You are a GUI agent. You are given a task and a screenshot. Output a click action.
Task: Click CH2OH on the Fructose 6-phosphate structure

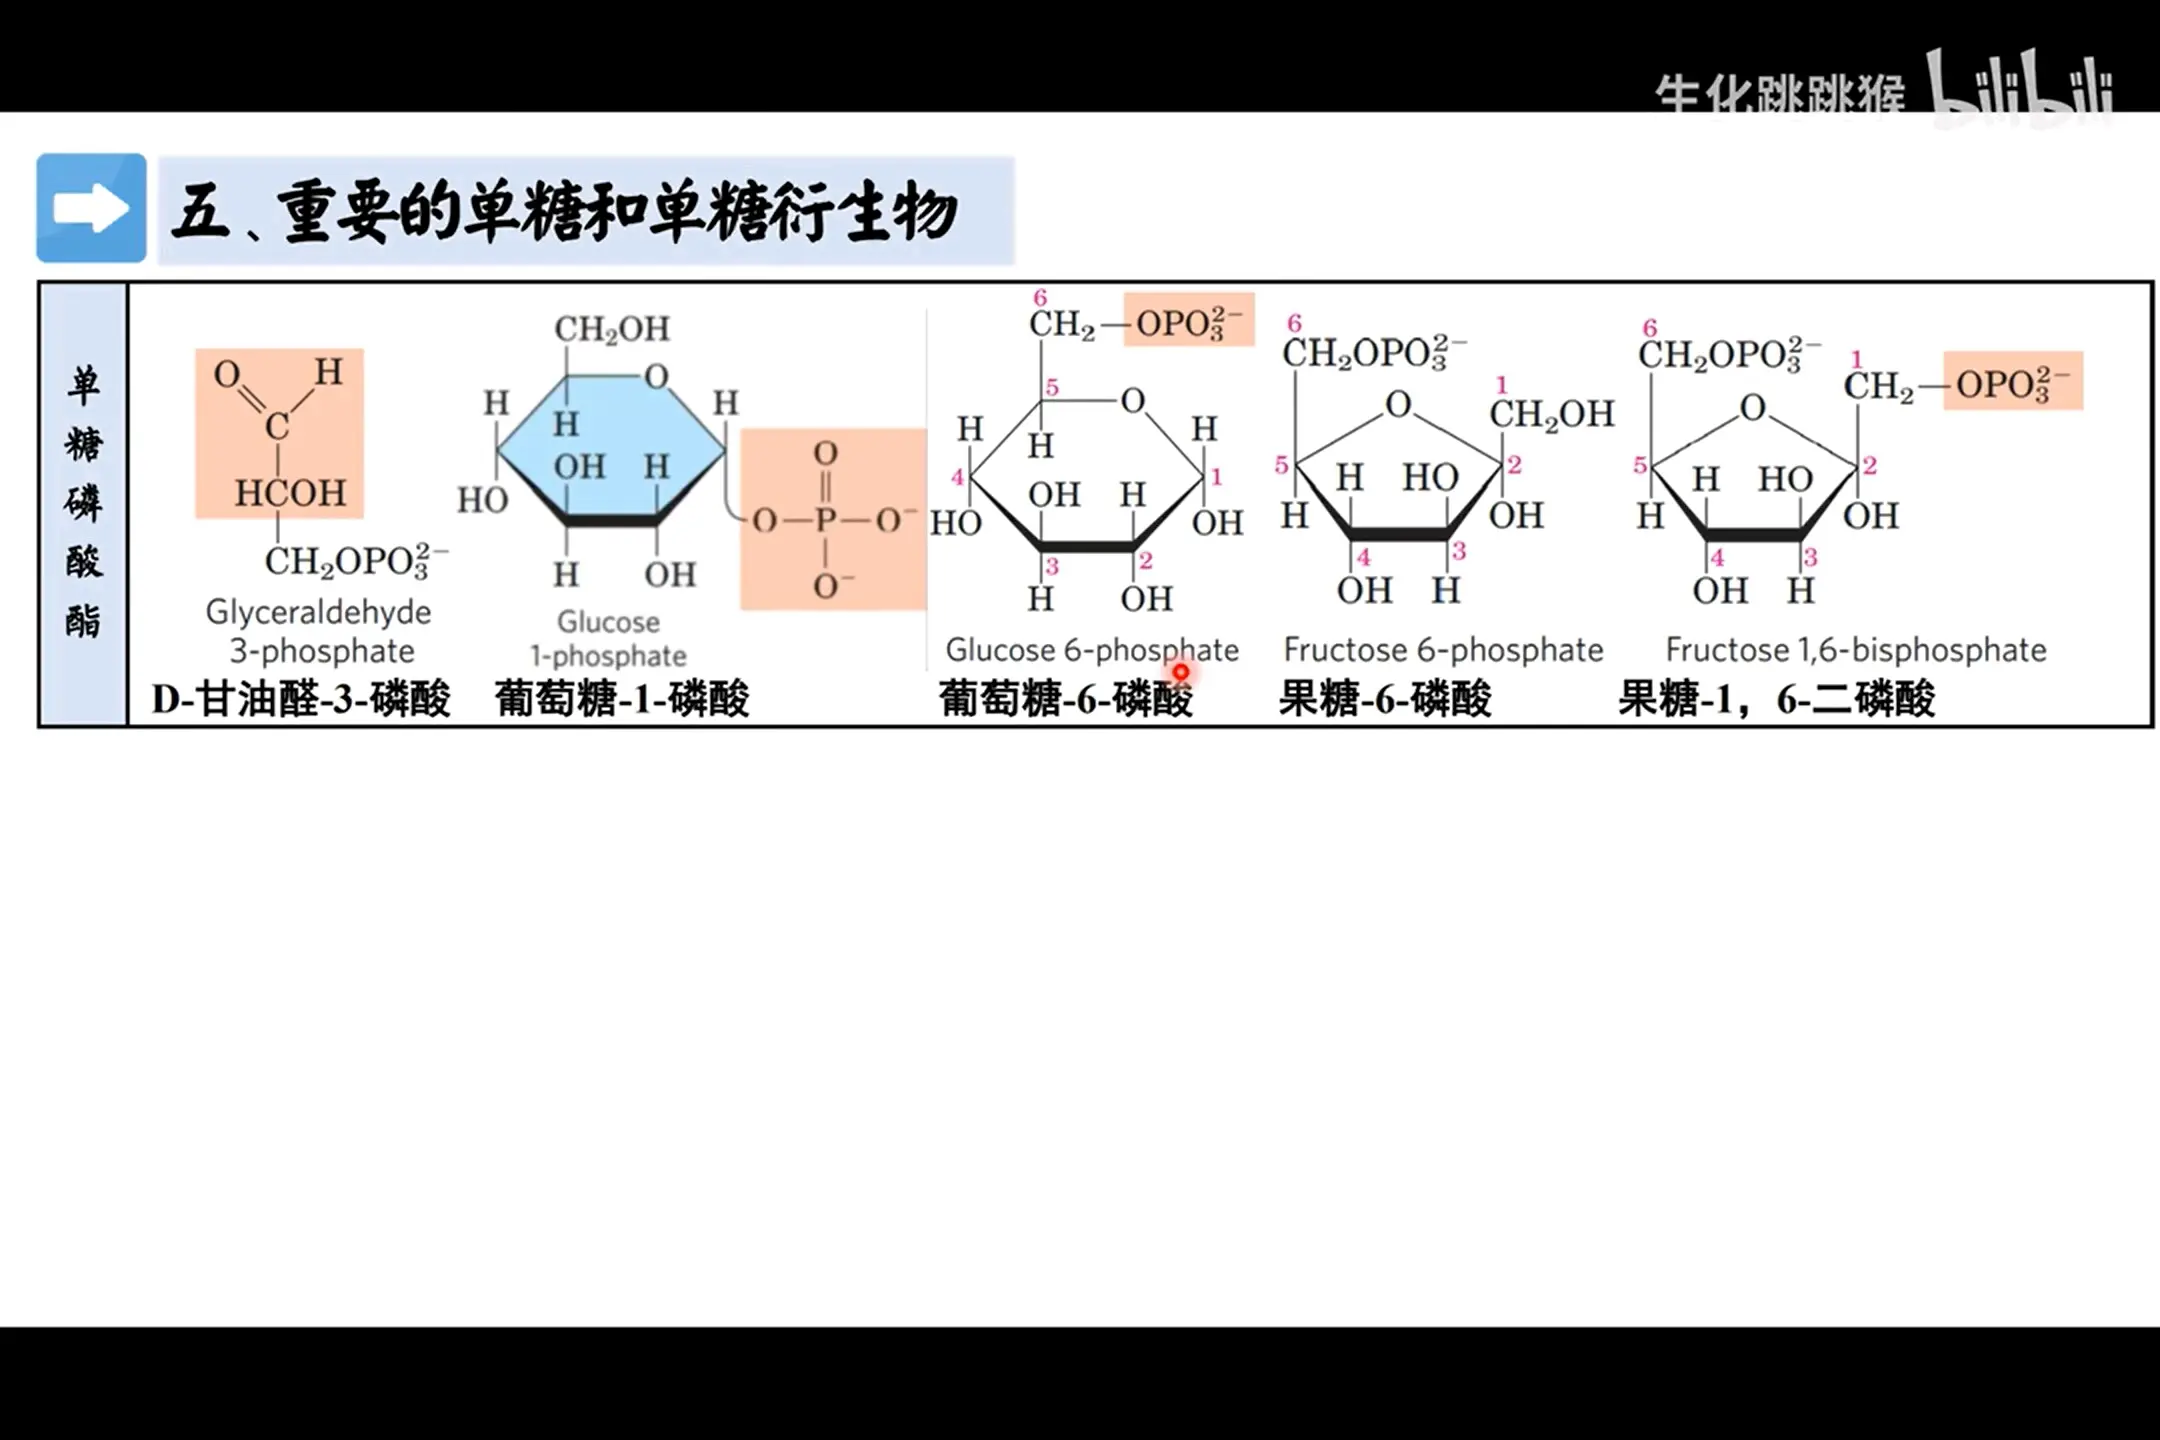[1552, 414]
